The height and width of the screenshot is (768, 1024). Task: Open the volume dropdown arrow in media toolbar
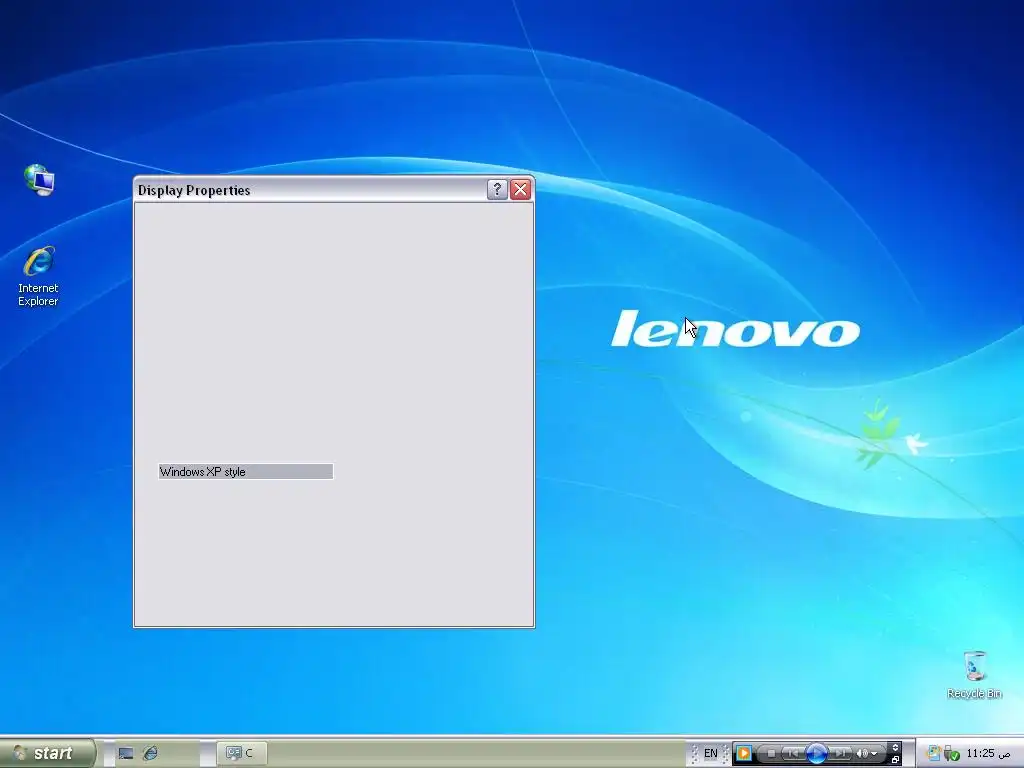[x=874, y=754]
